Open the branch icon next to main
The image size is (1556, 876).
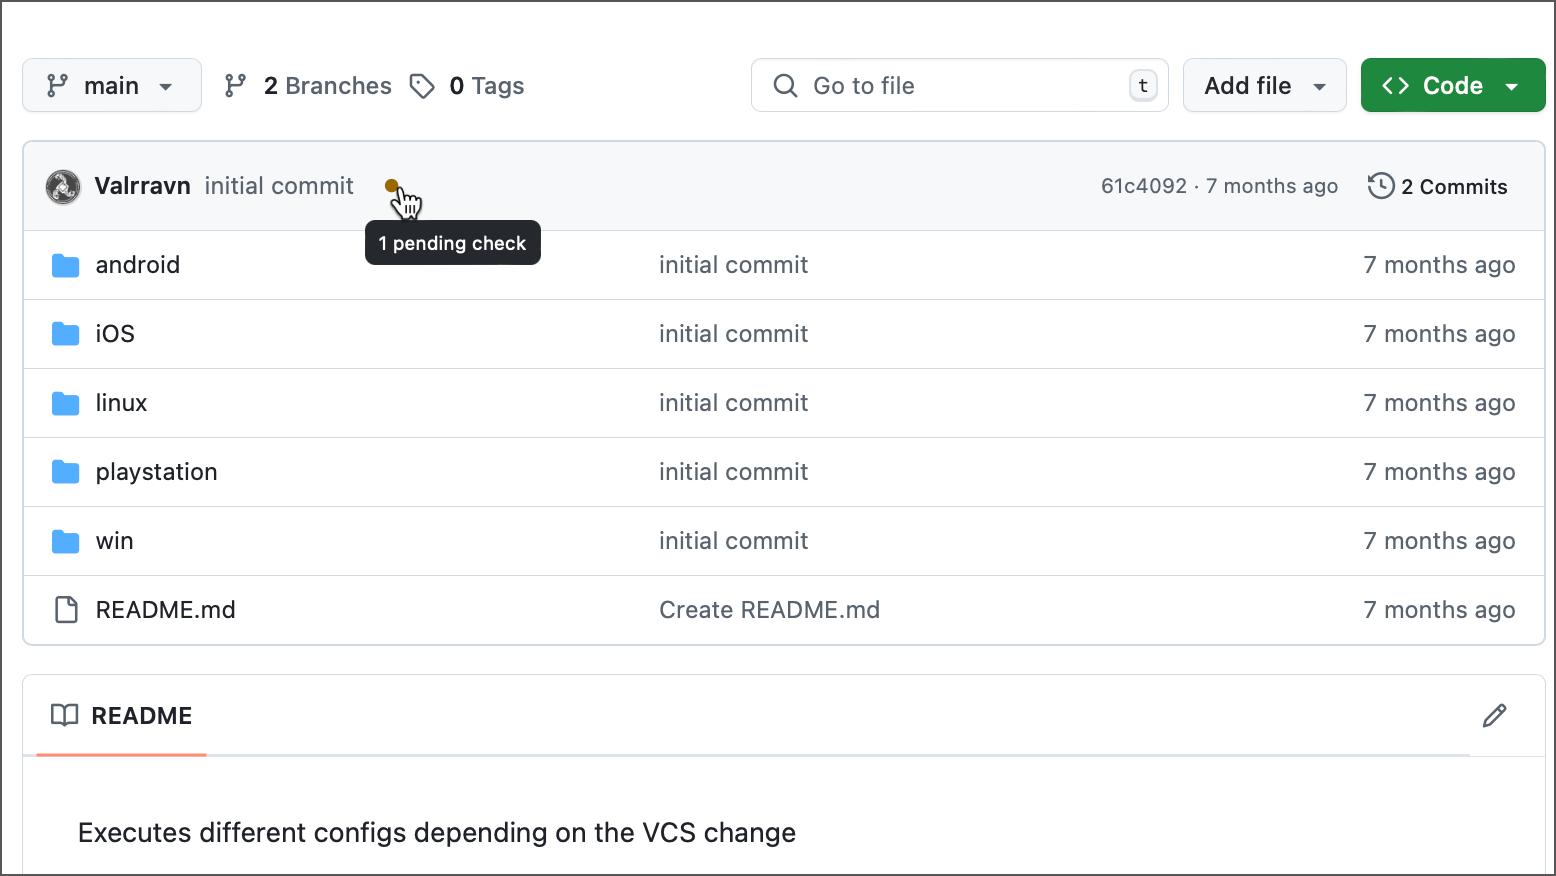pos(58,85)
